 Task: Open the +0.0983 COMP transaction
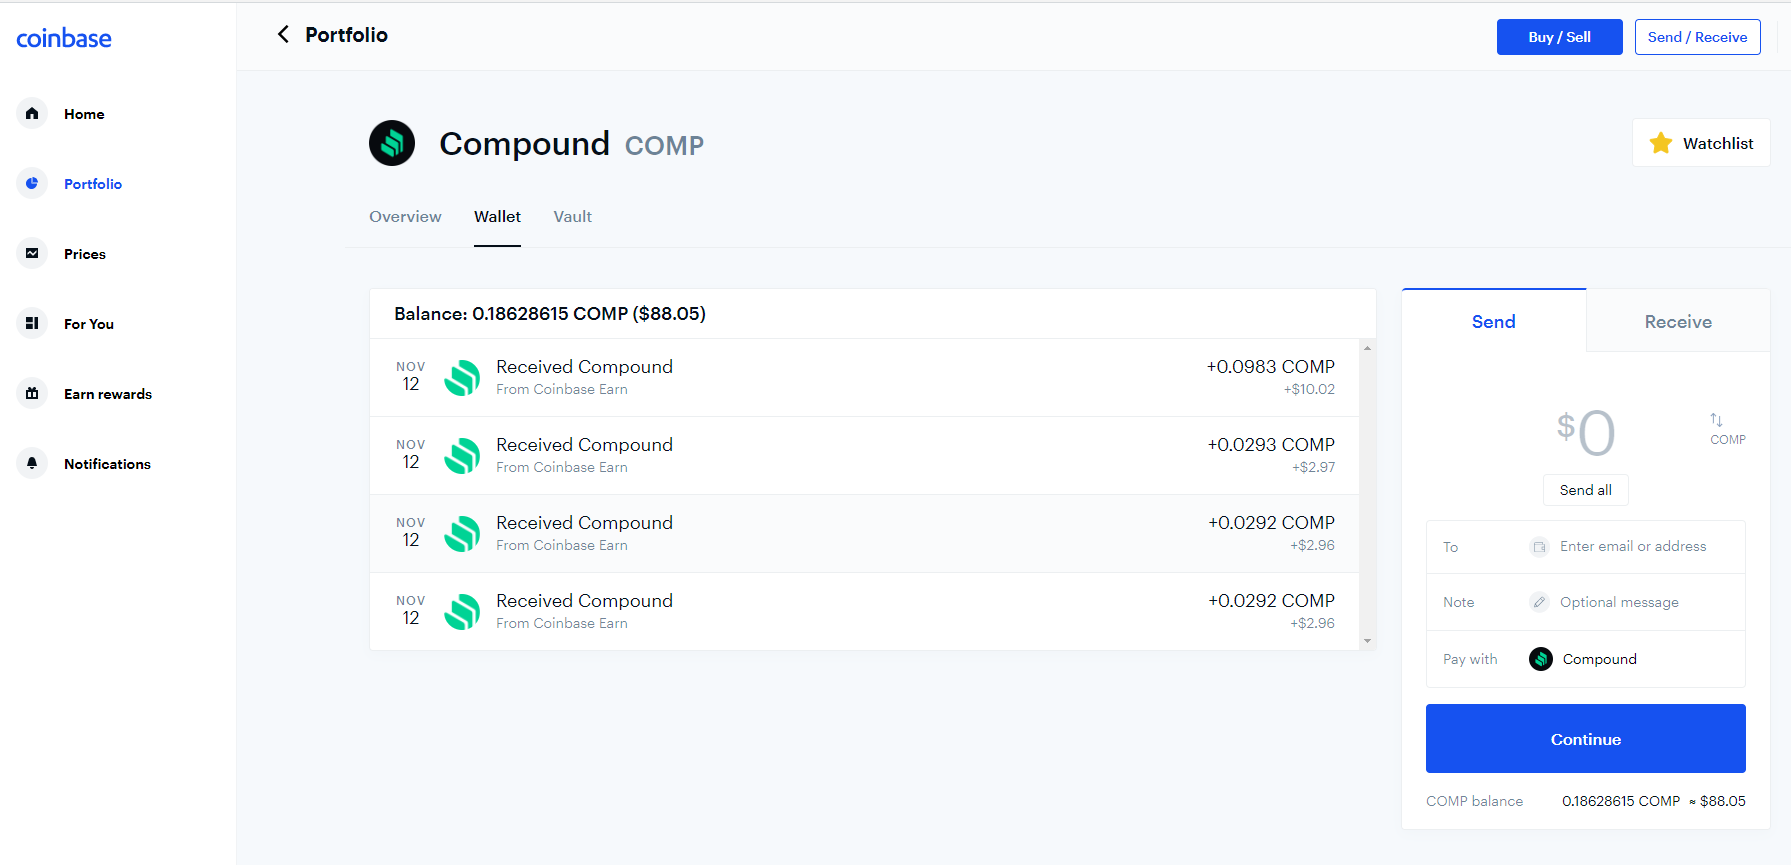click(x=864, y=378)
